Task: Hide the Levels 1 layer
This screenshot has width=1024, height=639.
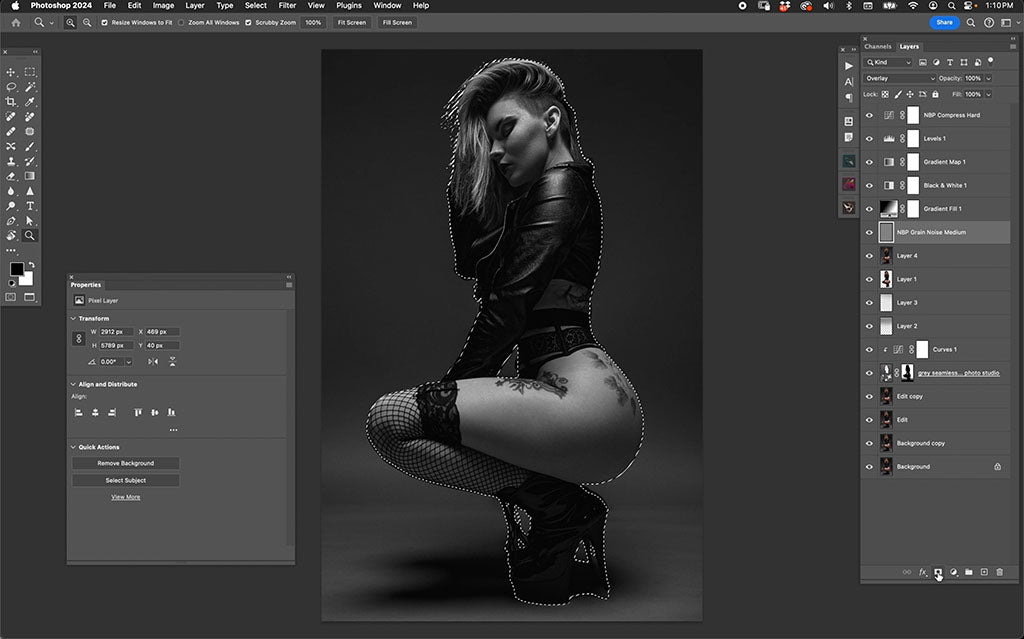Action: 869,138
